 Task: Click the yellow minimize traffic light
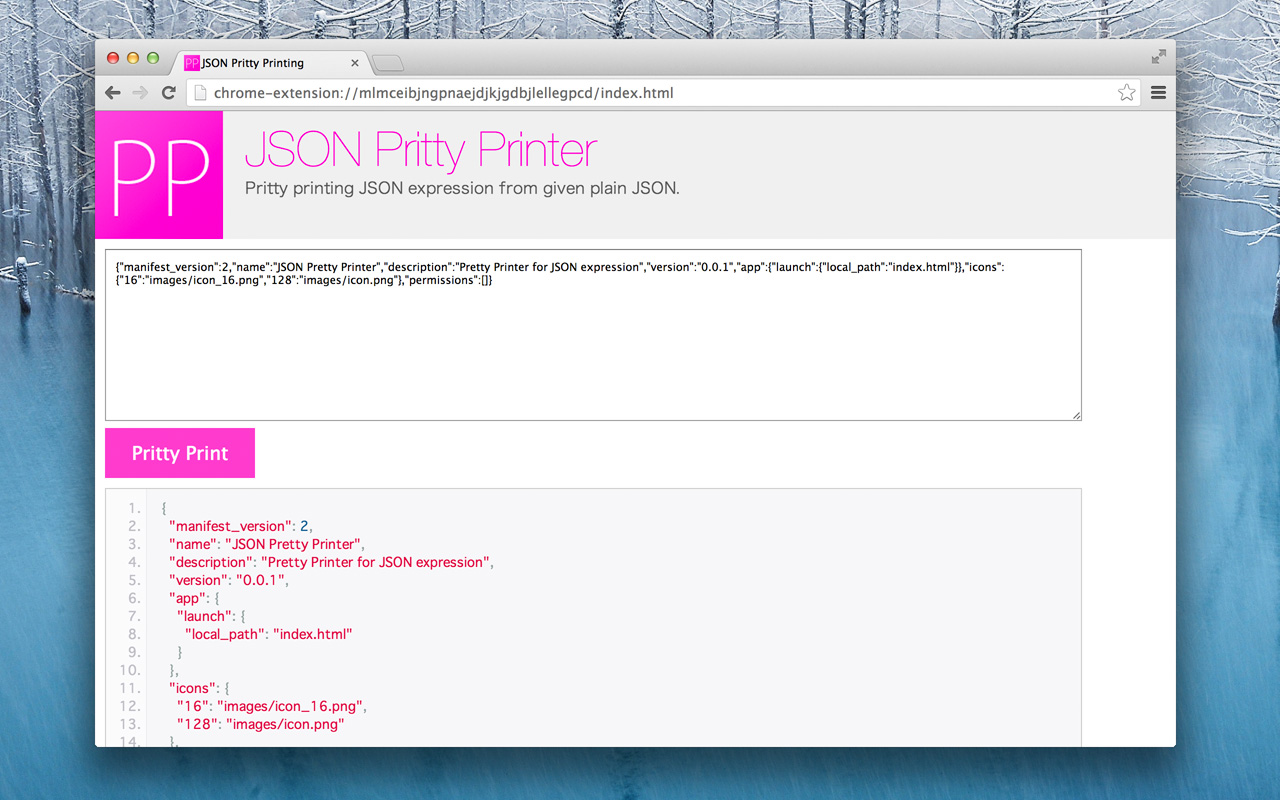pyautogui.click(x=131, y=58)
